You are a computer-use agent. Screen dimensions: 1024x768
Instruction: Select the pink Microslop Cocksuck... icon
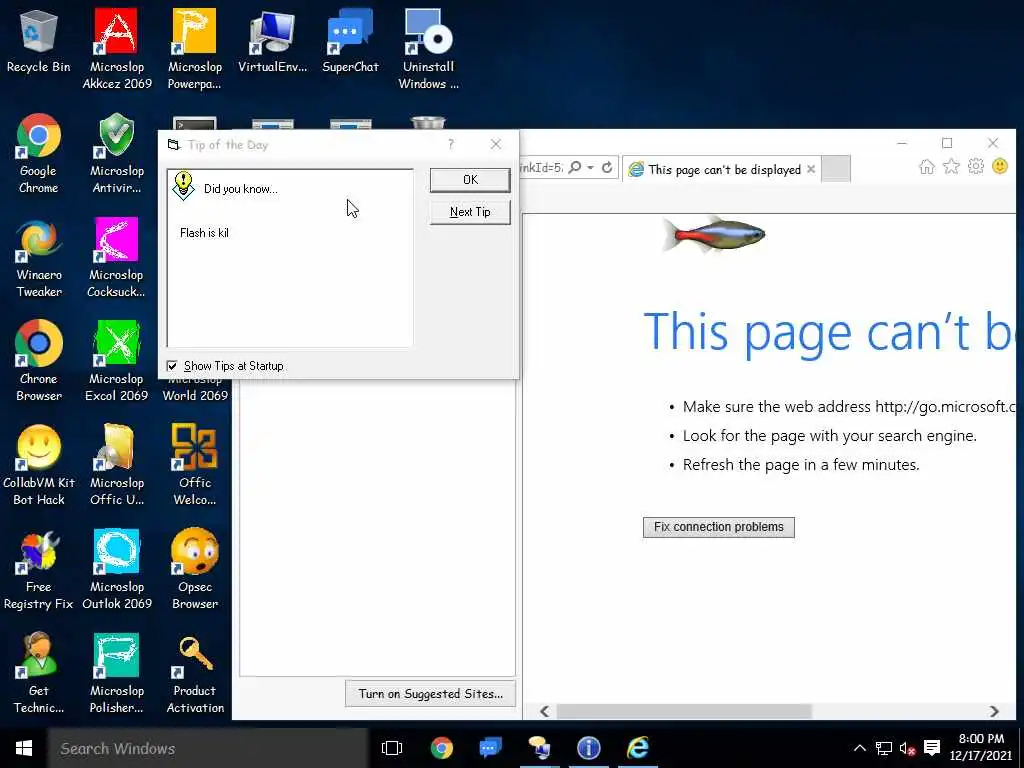116,257
